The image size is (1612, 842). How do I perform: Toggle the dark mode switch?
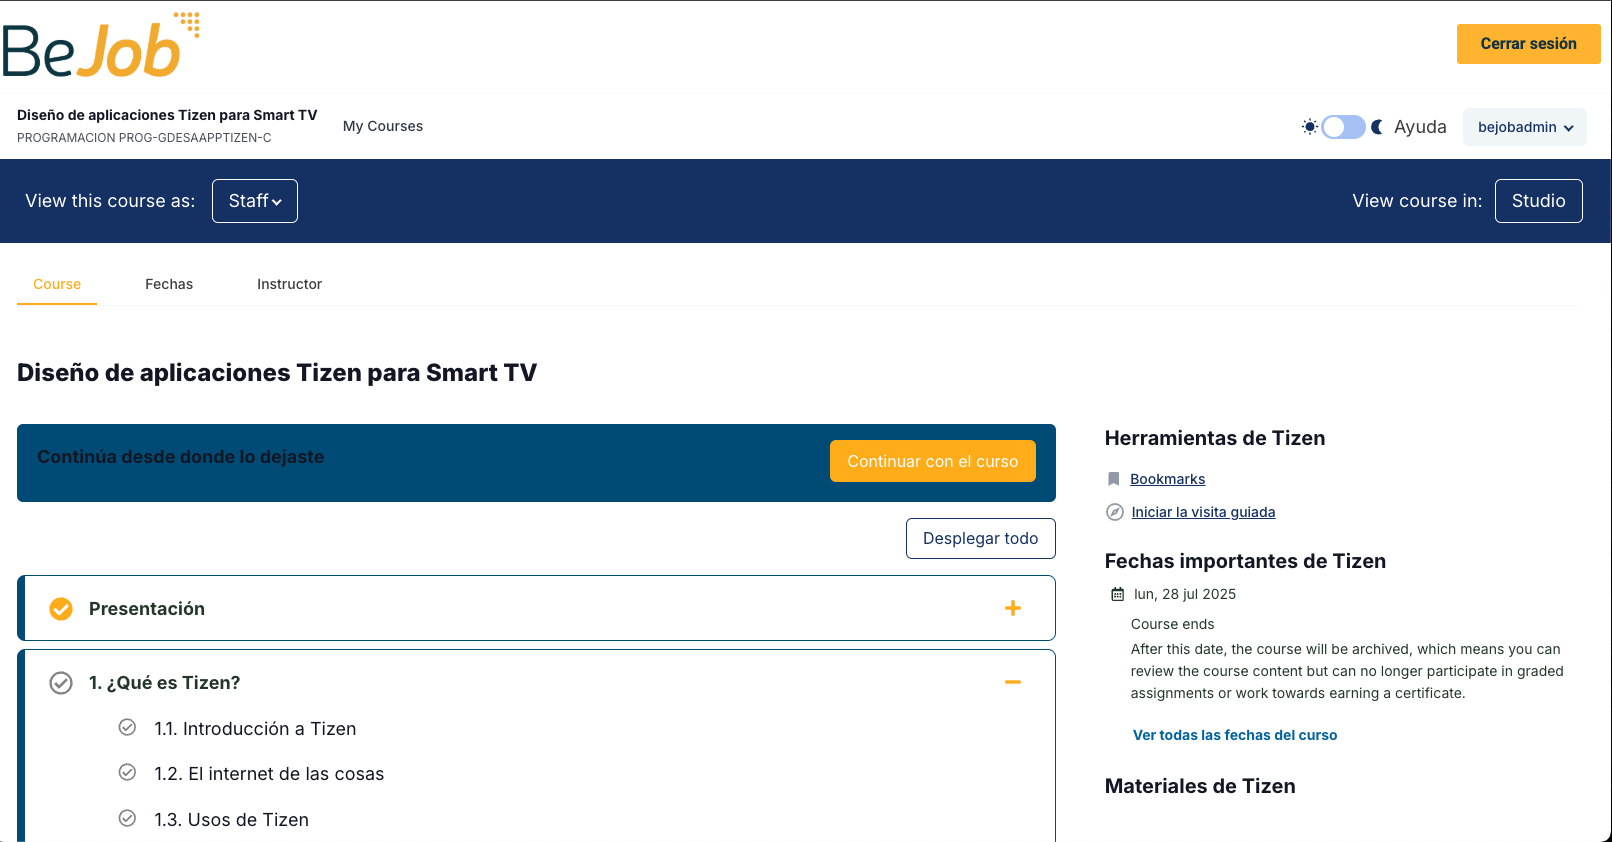pos(1343,127)
